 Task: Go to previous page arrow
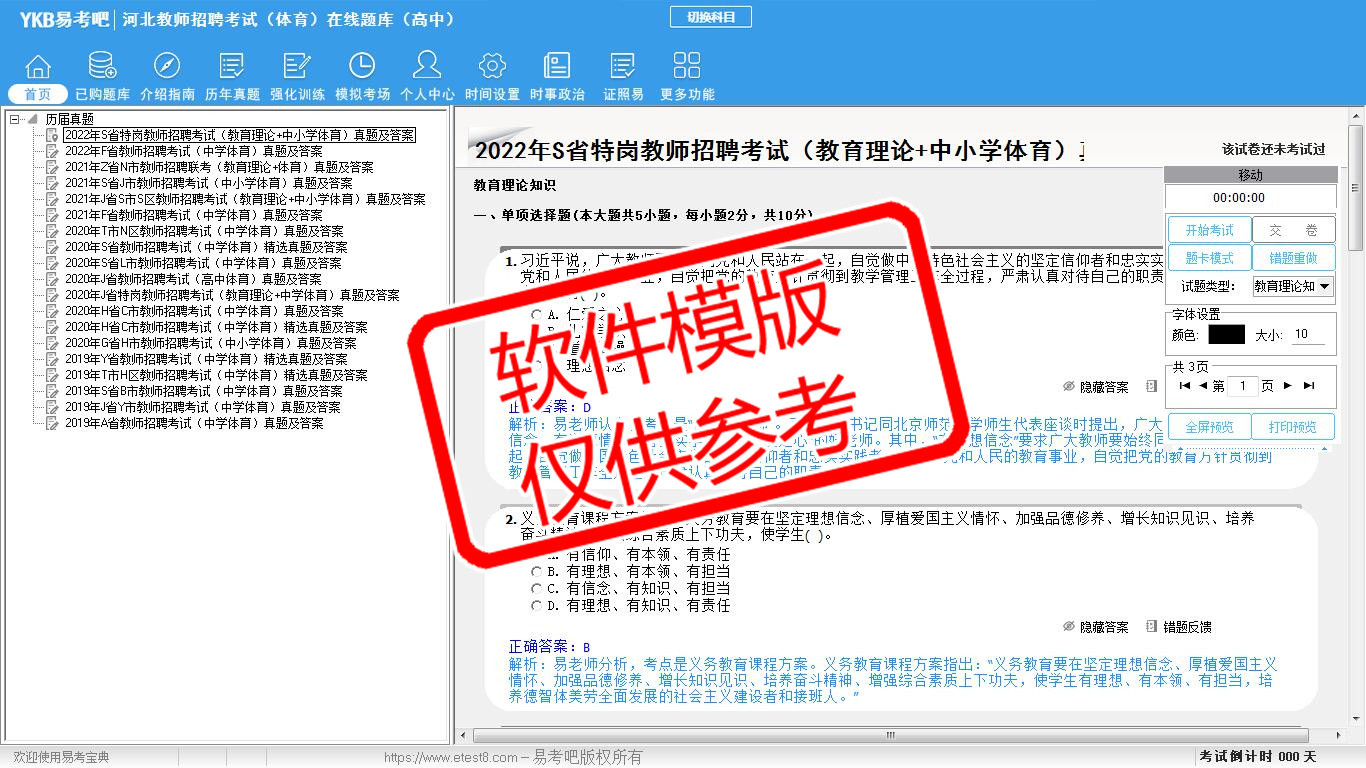click(1204, 386)
